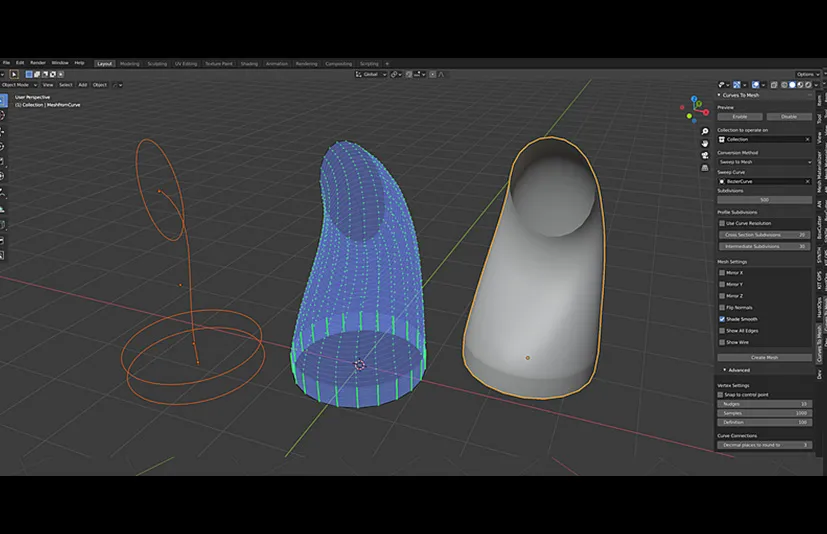Screen dimensions: 827x534
Task: Toggle show overlays icon in header
Action: pyautogui.click(x=756, y=84)
